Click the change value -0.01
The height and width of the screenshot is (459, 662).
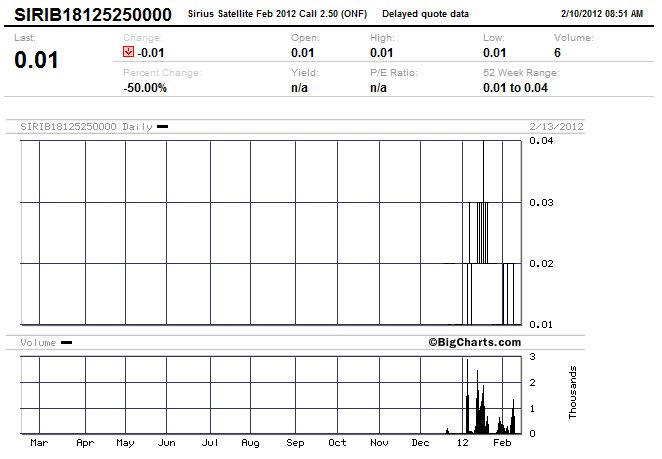[x=151, y=53]
